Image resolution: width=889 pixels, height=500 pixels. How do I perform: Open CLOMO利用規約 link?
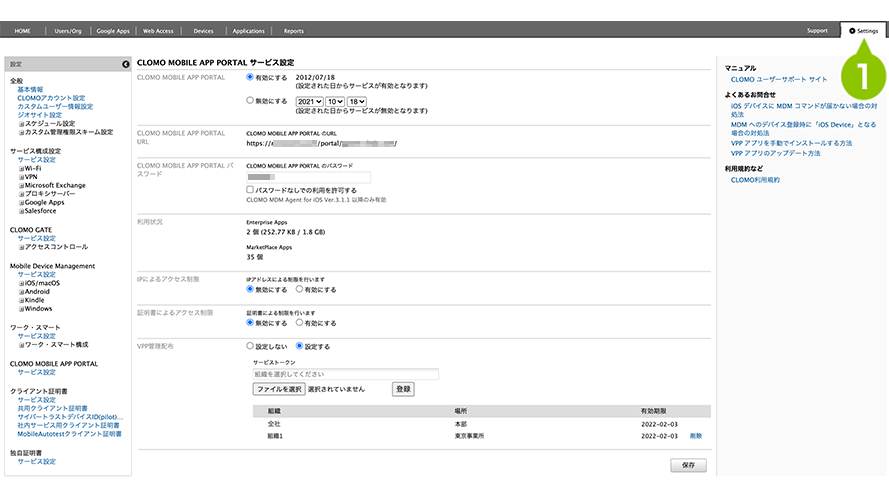coord(755,180)
